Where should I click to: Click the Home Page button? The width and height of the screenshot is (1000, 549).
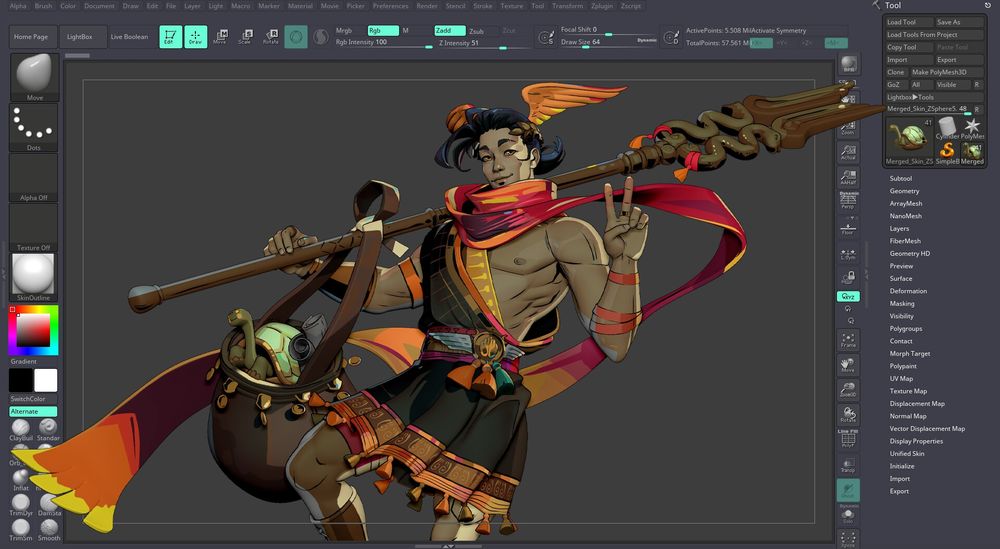[x=31, y=37]
